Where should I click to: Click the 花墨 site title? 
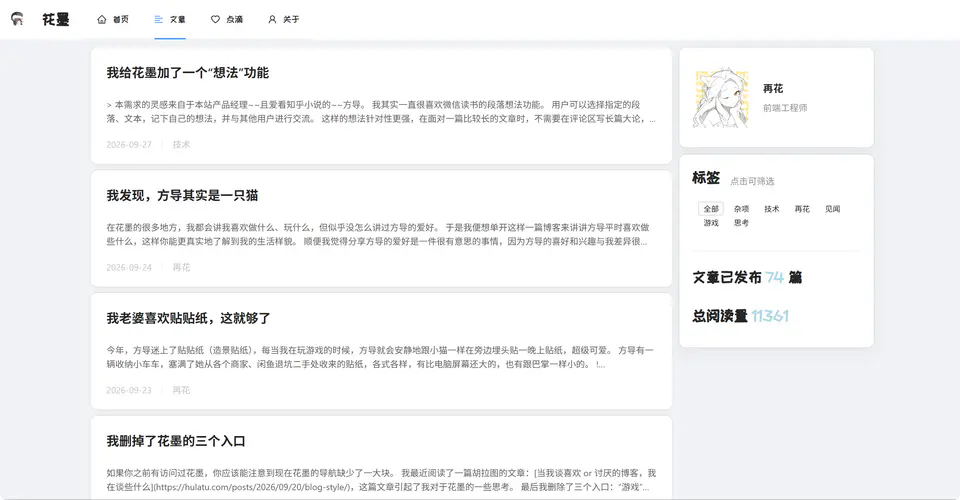coord(56,20)
